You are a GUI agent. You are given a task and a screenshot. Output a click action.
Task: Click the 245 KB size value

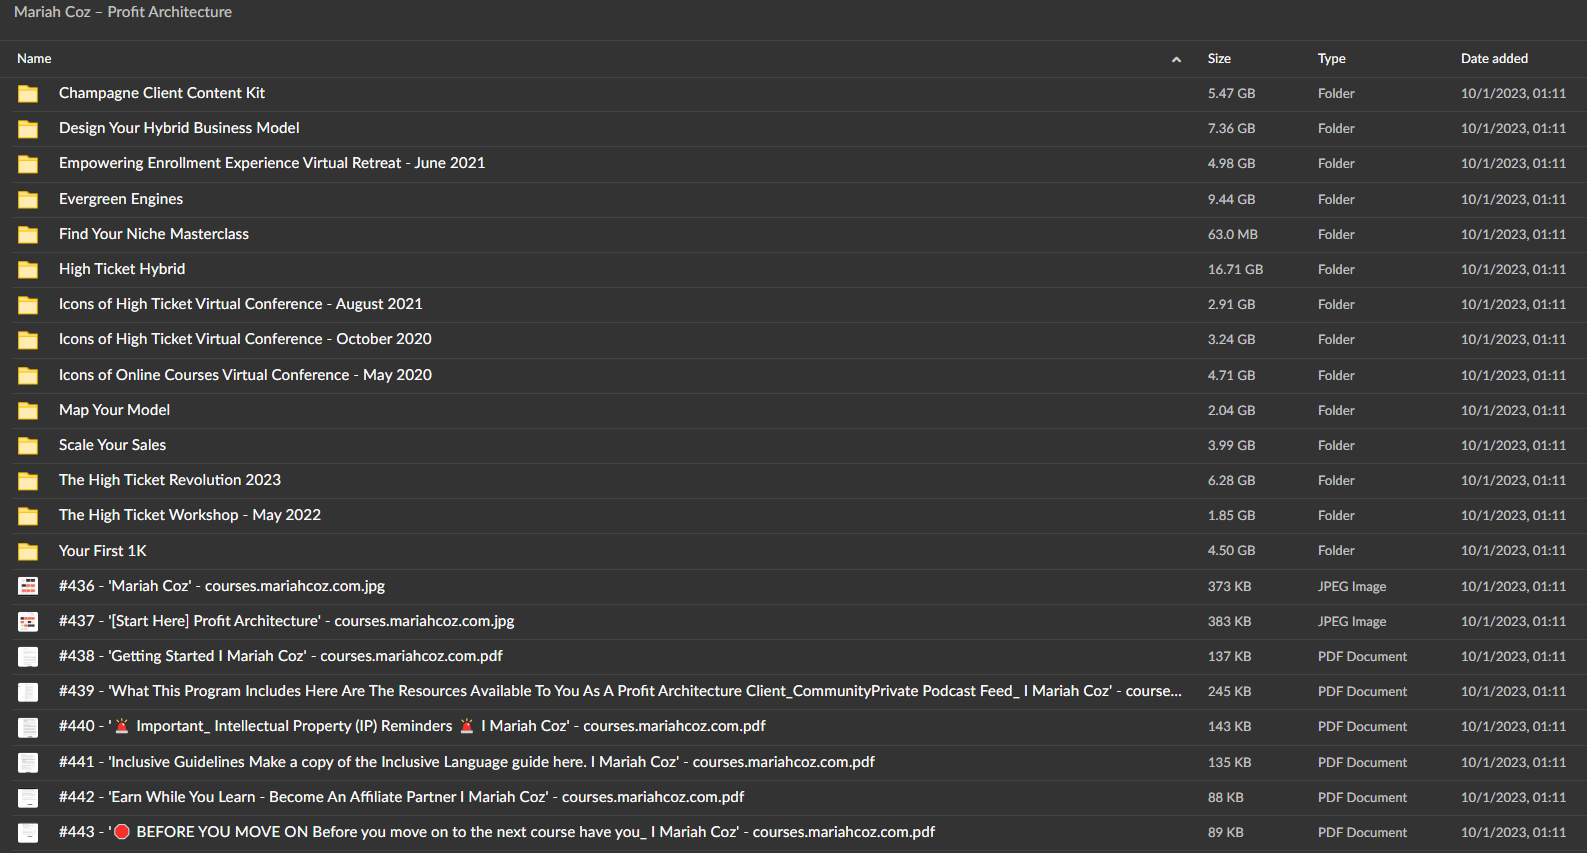[1229, 691]
